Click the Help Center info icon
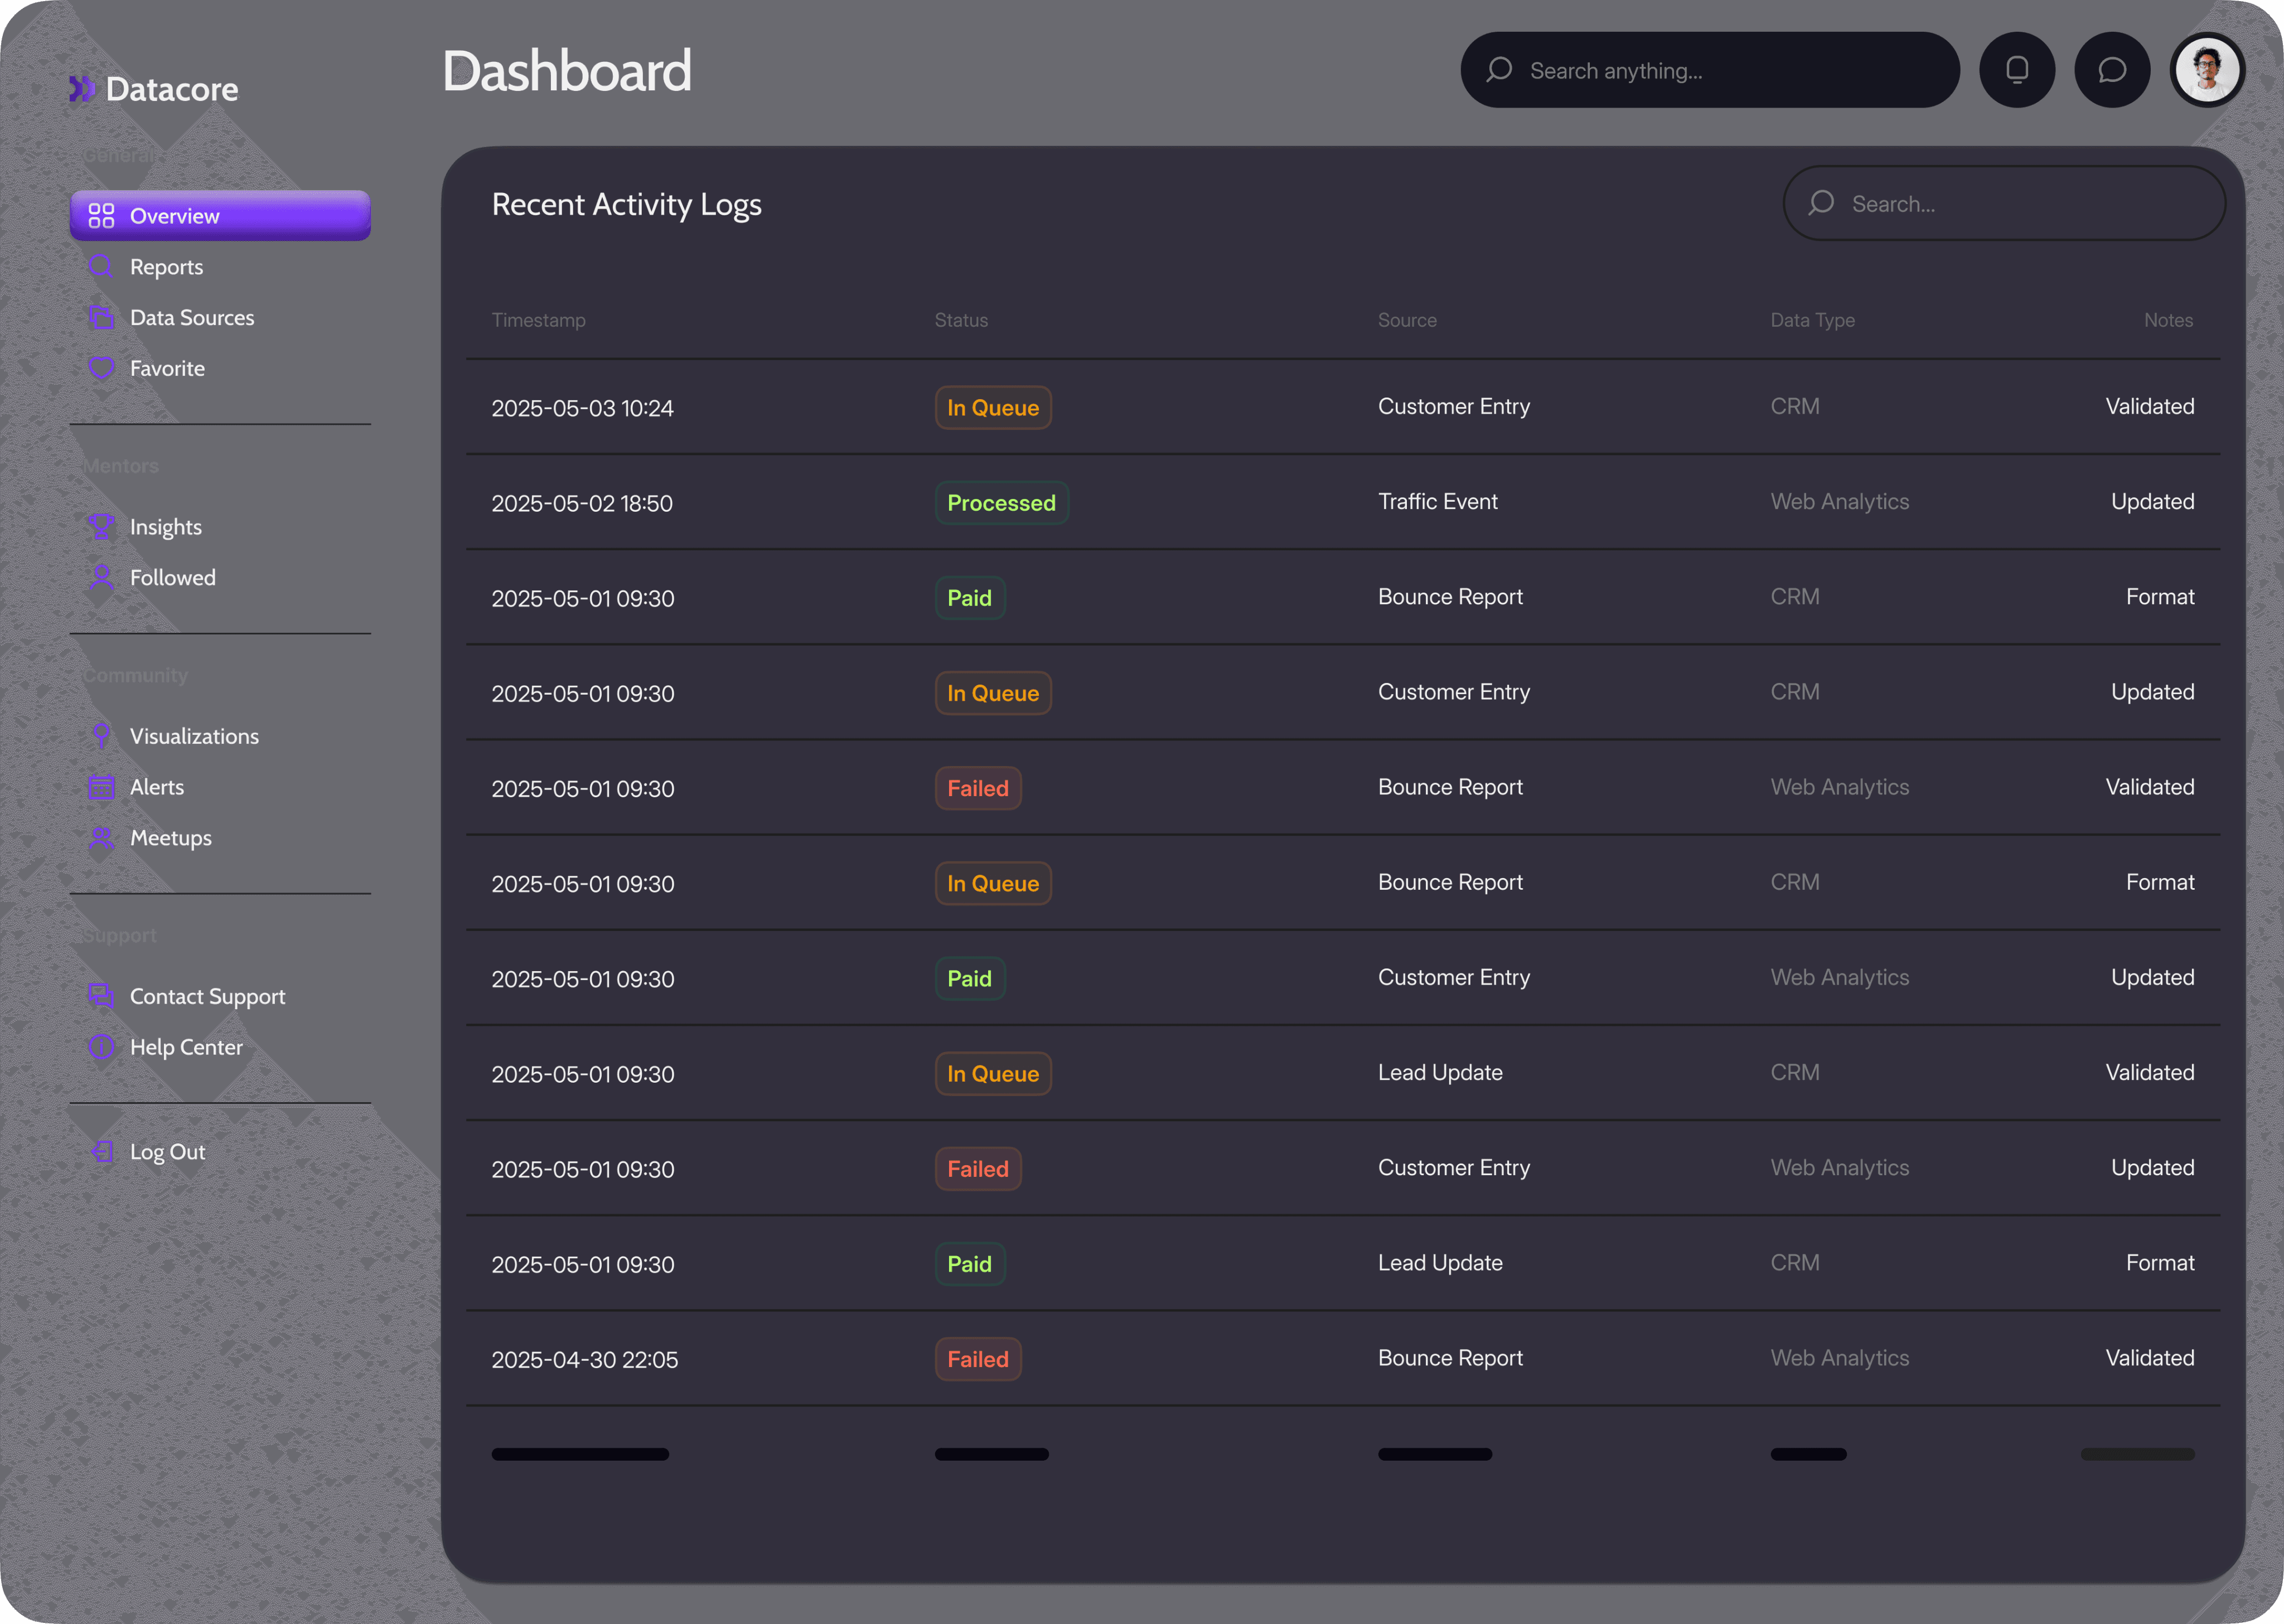2284x1624 pixels. point(101,1047)
